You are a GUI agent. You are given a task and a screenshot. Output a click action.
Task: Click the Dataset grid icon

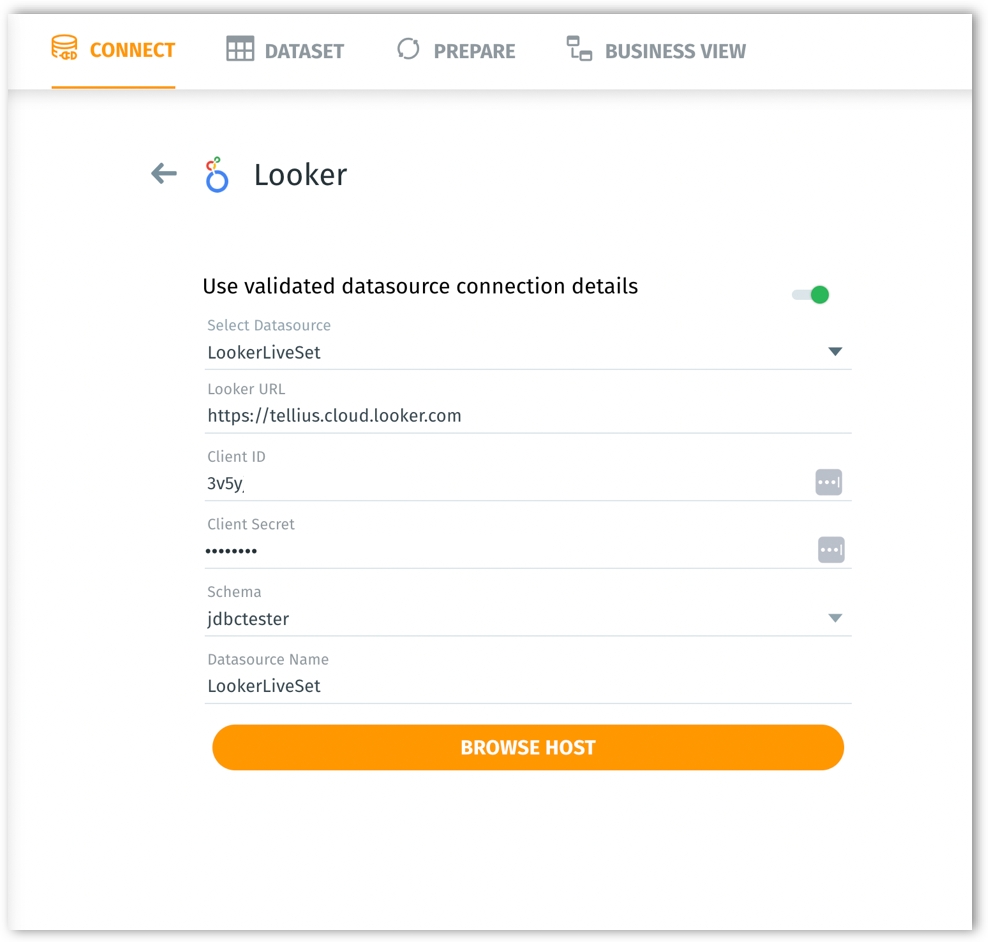(240, 49)
